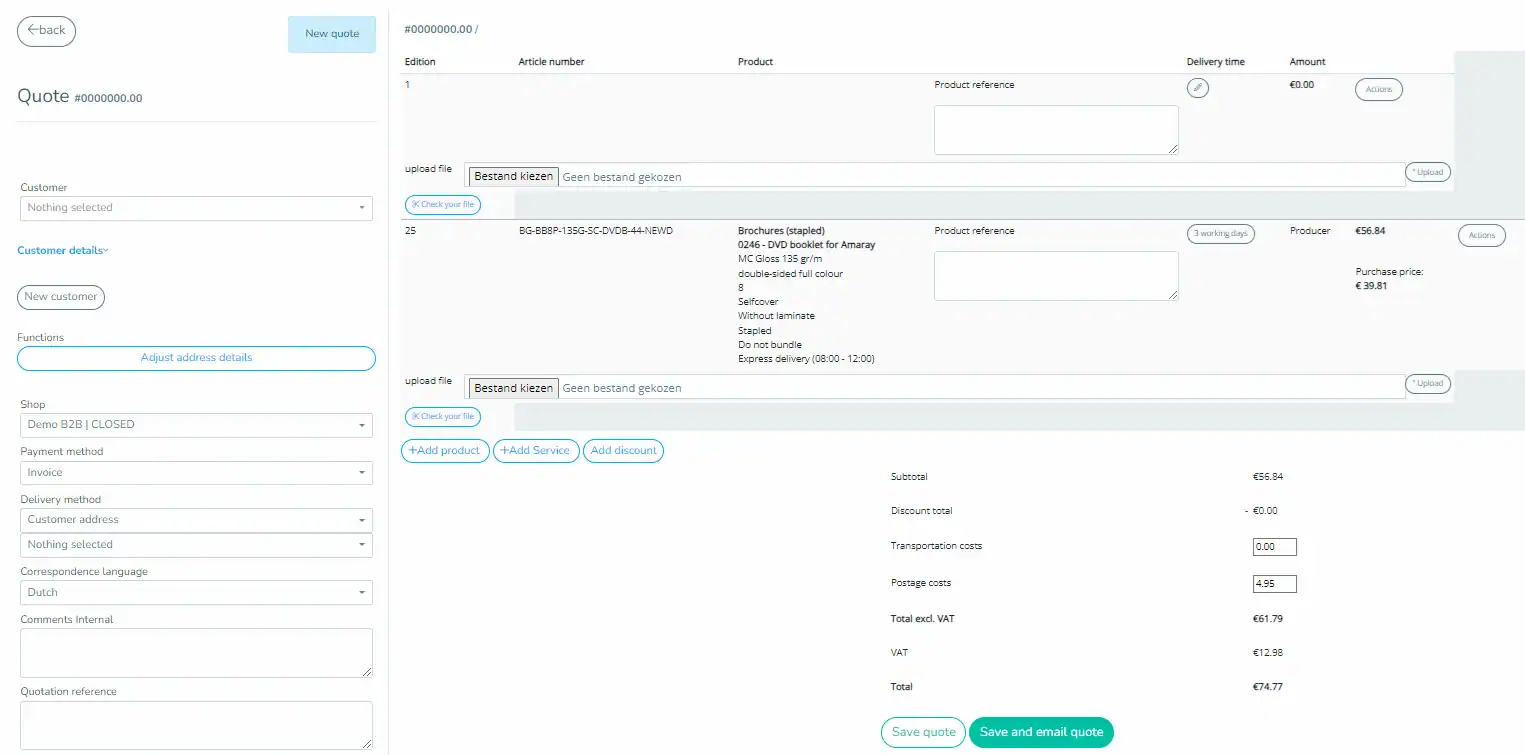Image resolution: width=1525 pixels, height=755 pixels.
Task: Click the Save quote button
Action: click(x=924, y=732)
